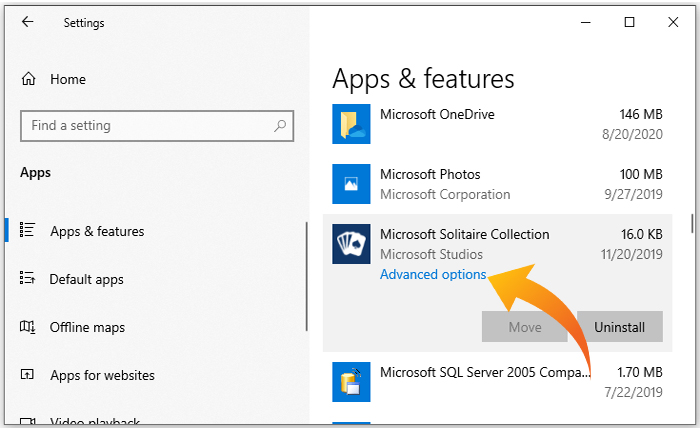Click the Default apps sidebar icon
Viewport: 700px width, 430px height.
click(29, 279)
